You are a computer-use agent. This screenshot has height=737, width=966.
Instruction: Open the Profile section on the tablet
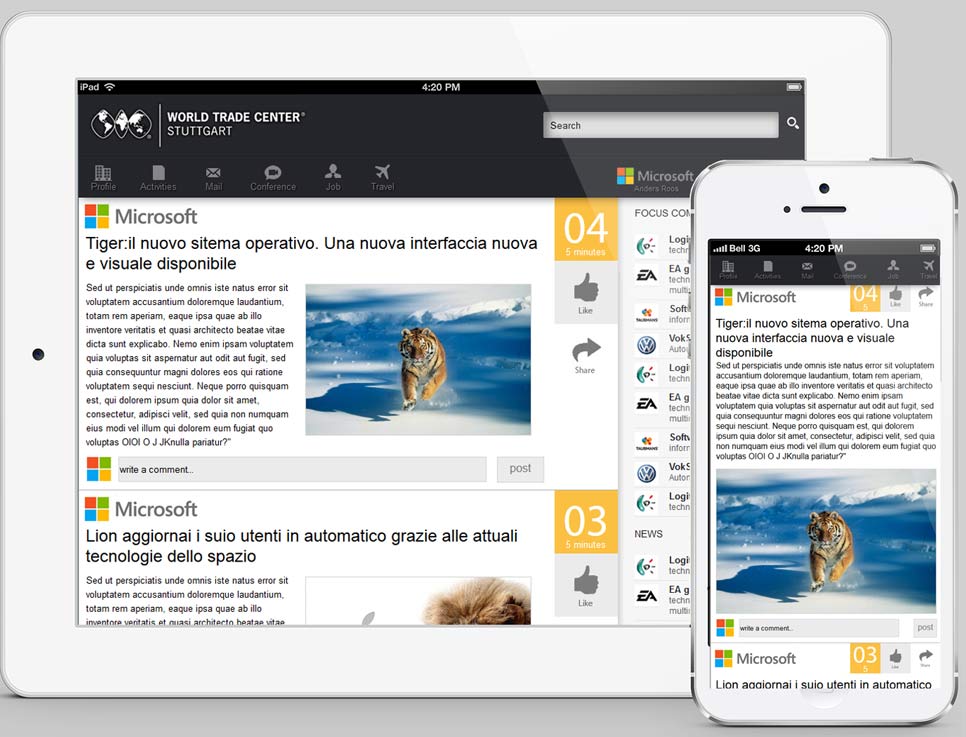pos(103,177)
